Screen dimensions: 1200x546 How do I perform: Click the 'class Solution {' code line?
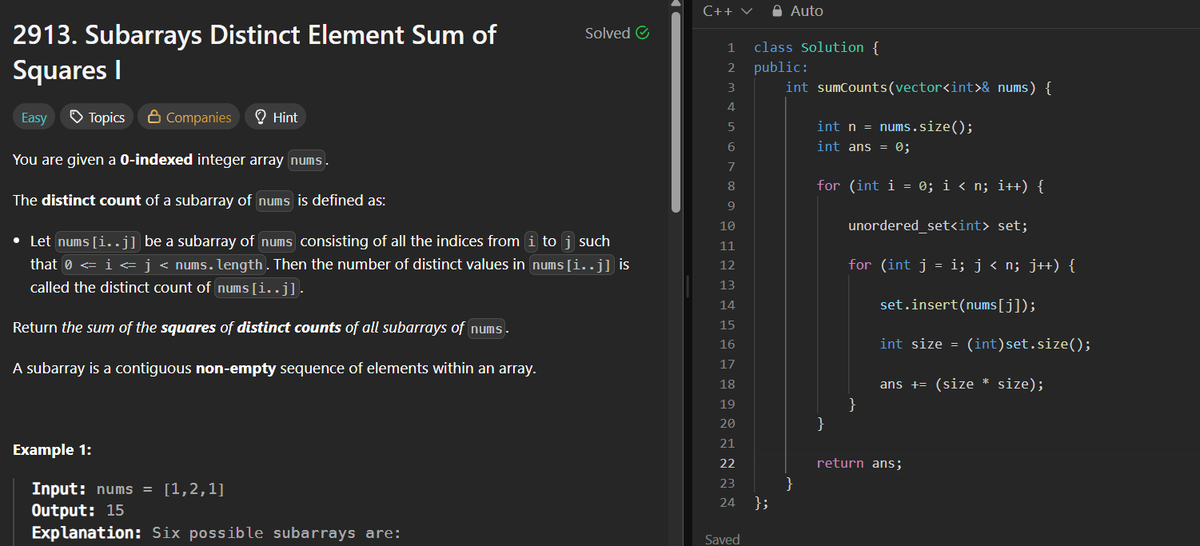point(816,47)
